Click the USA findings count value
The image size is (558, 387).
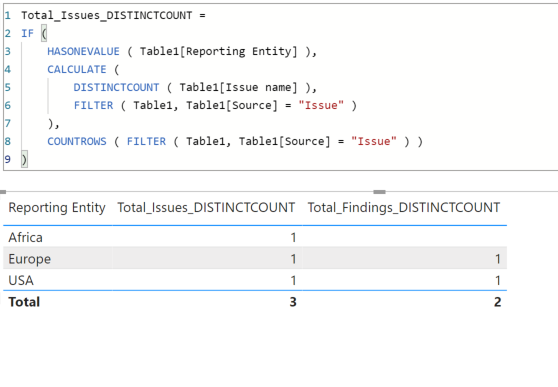click(498, 281)
